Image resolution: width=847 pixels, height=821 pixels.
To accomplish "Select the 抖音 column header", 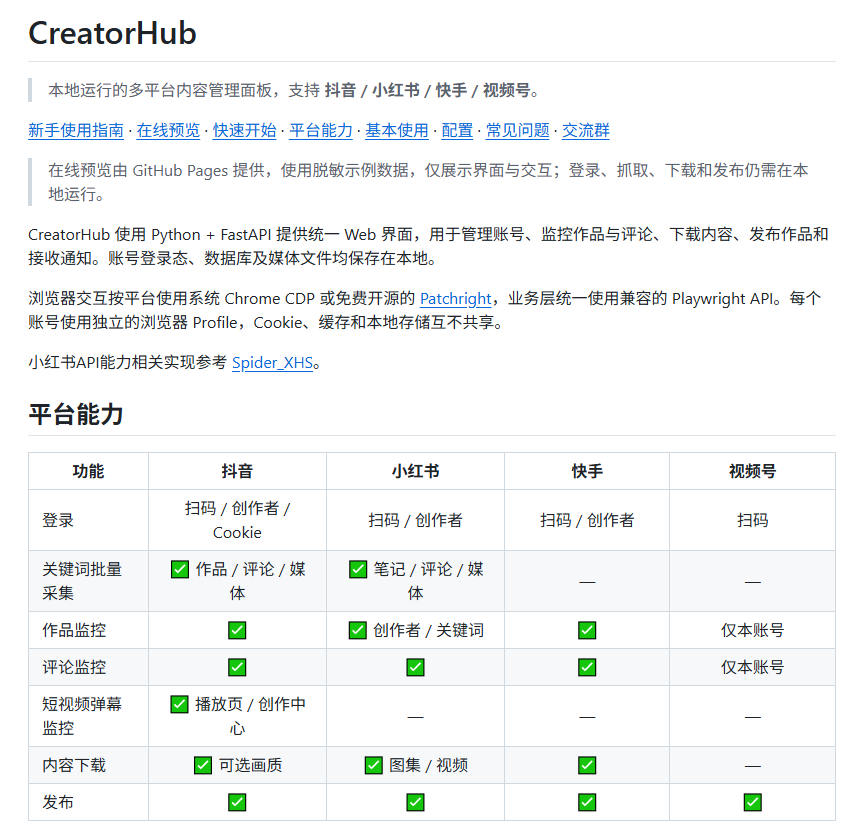I will [237, 471].
